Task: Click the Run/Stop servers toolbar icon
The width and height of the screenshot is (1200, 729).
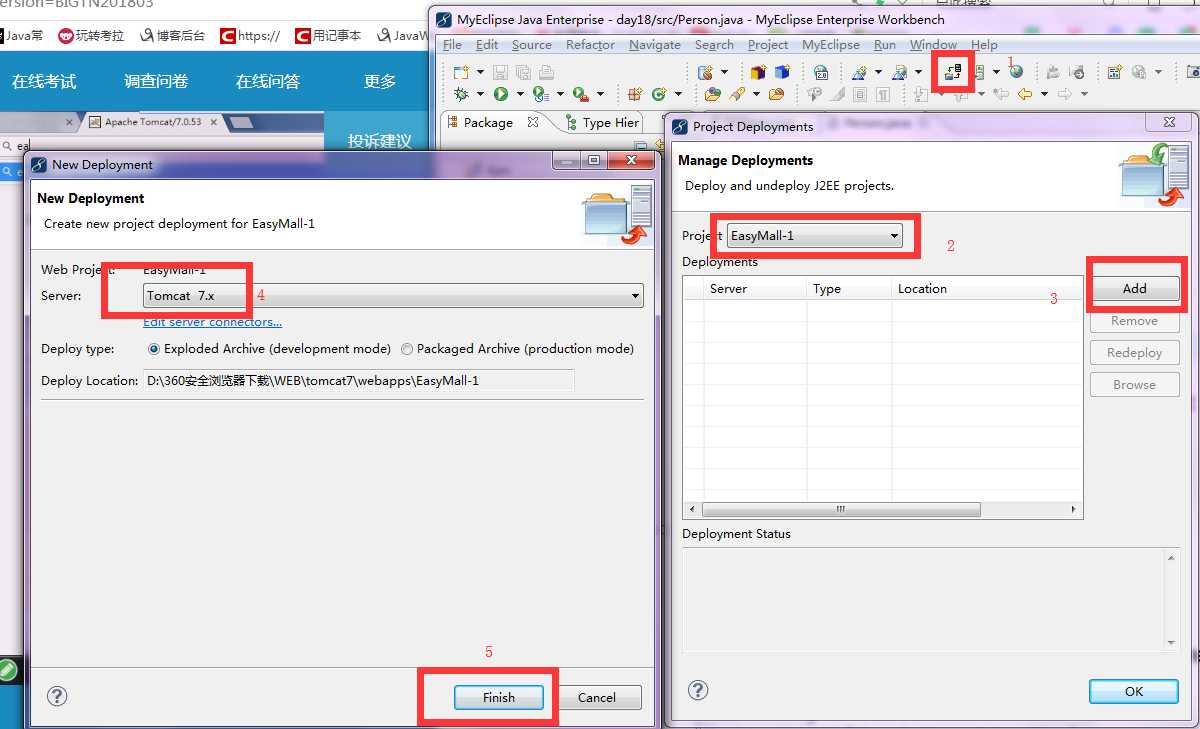Action: (x=980, y=72)
